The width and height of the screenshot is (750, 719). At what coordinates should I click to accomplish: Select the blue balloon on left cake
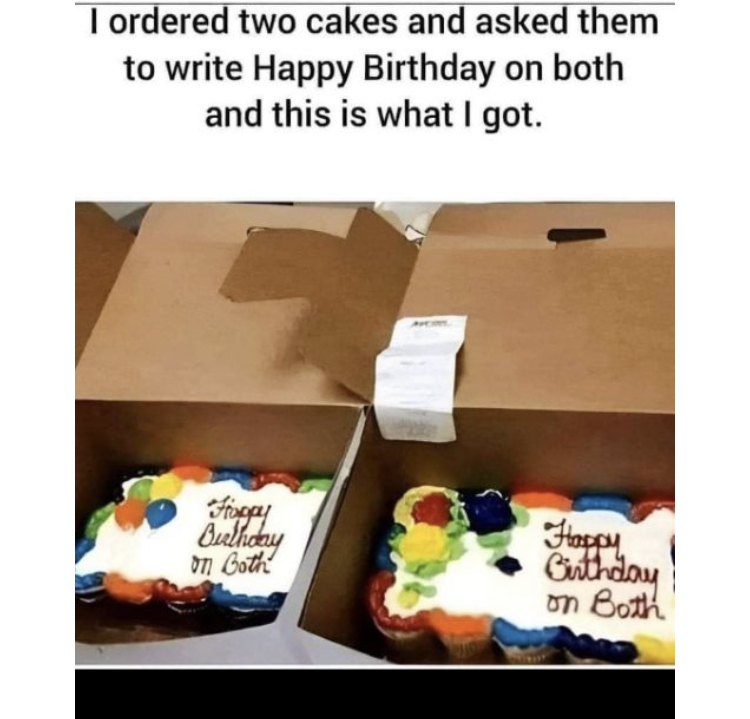160,513
